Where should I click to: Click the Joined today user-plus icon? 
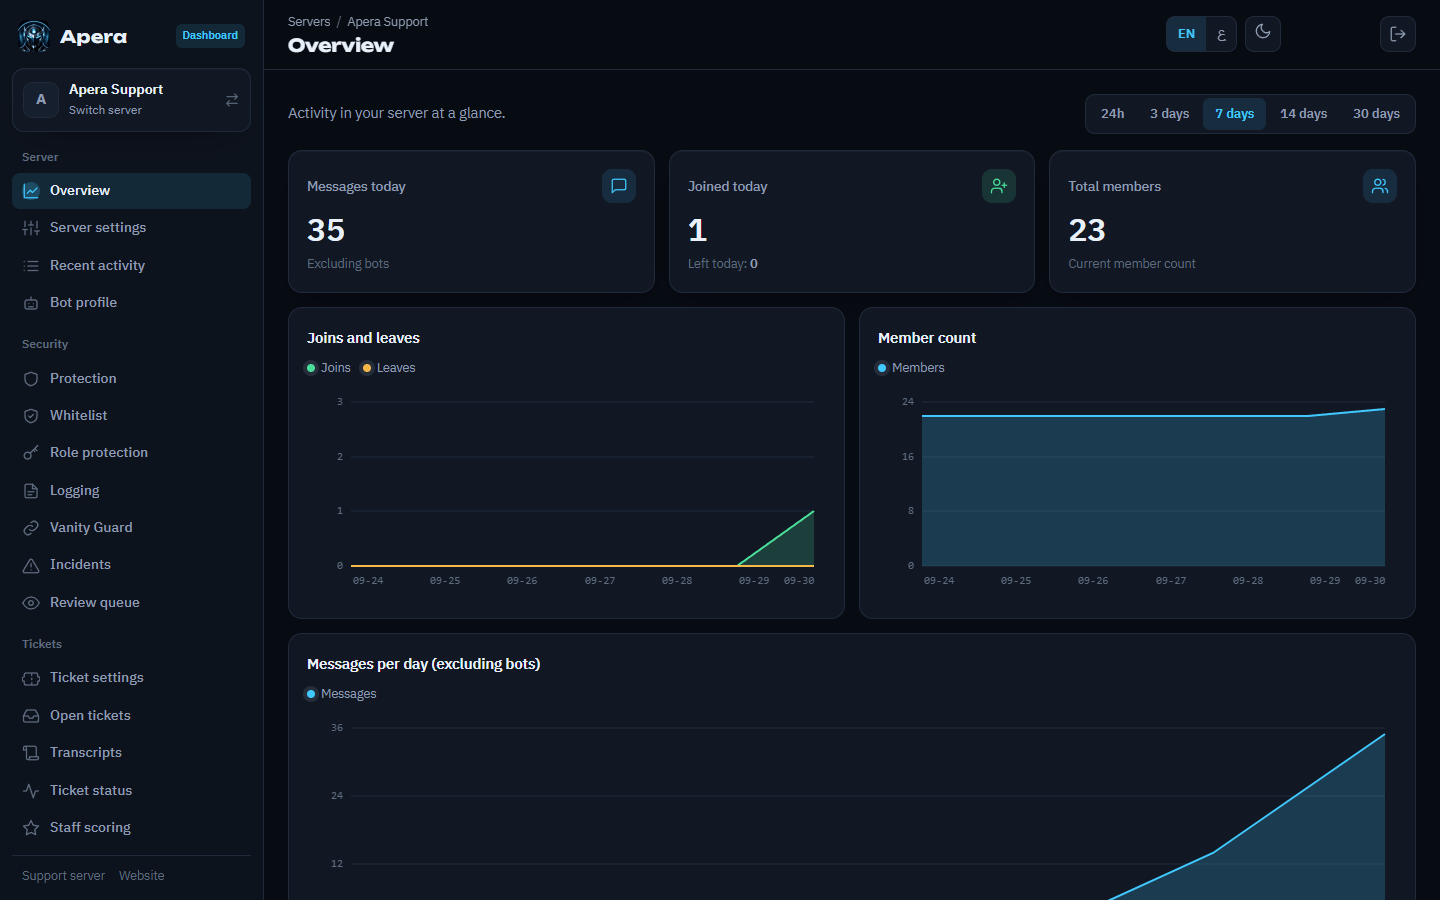(x=999, y=186)
